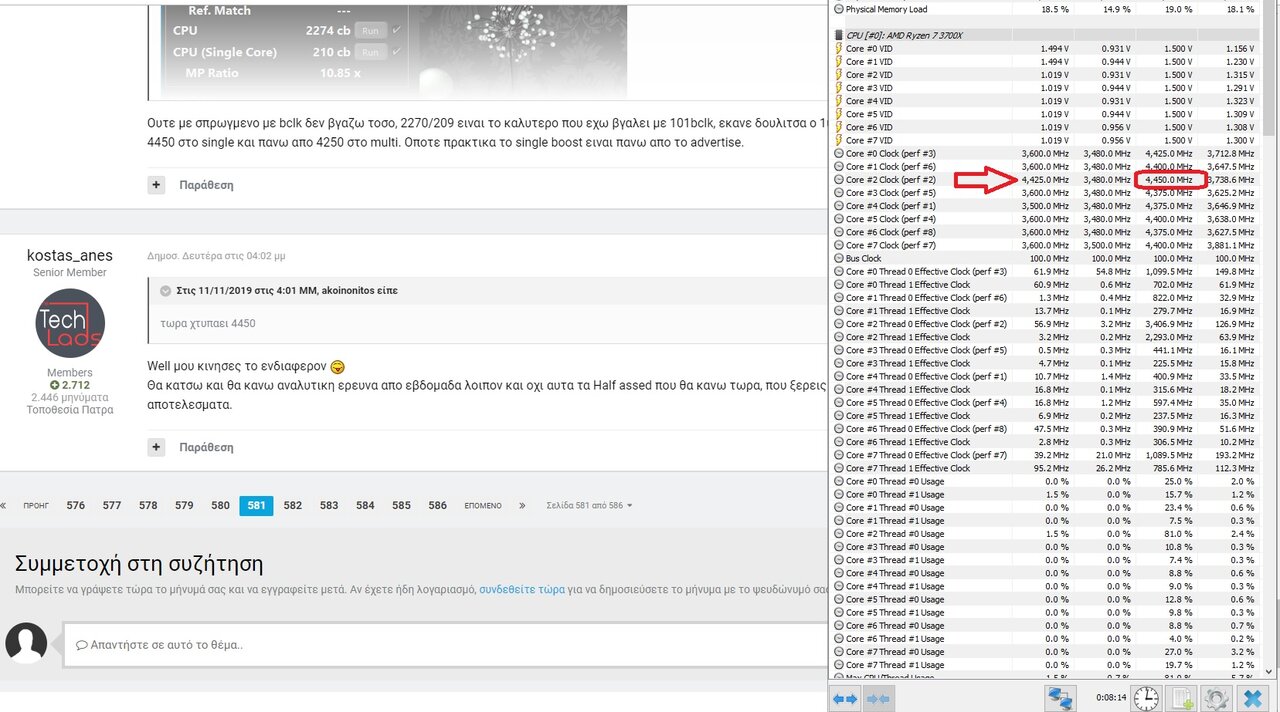This screenshot has width=1280, height=712.
Task: Click the 10.85 x MP Ratio value
Action: click(x=341, y=73)
